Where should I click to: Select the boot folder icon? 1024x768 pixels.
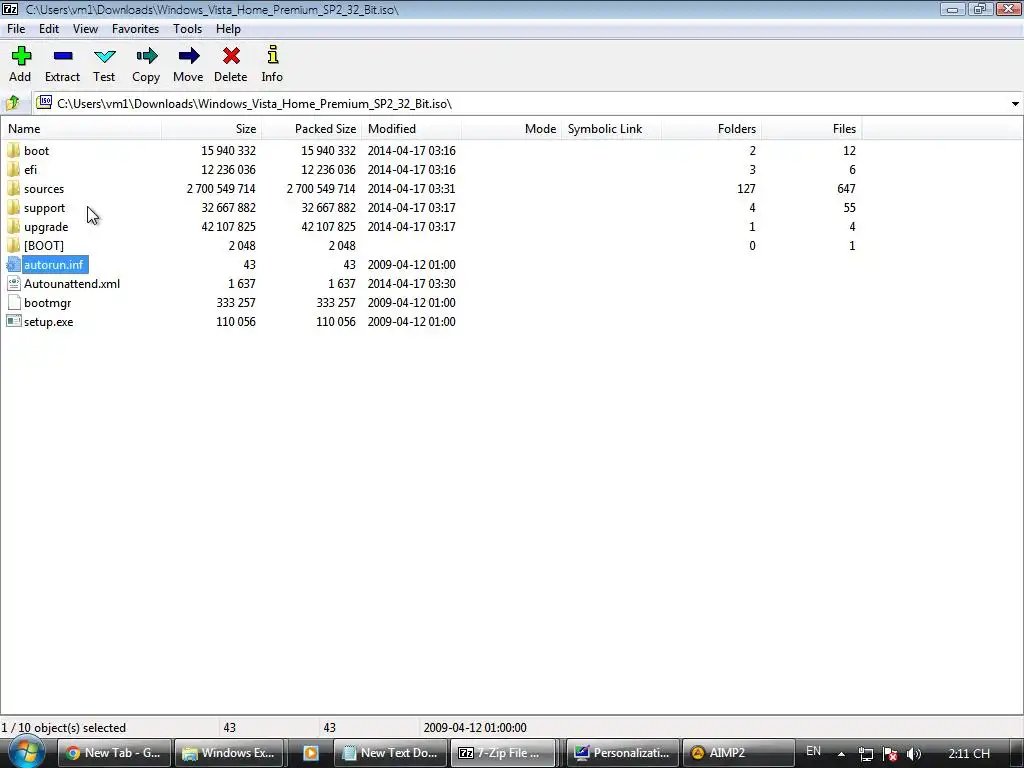14,150
